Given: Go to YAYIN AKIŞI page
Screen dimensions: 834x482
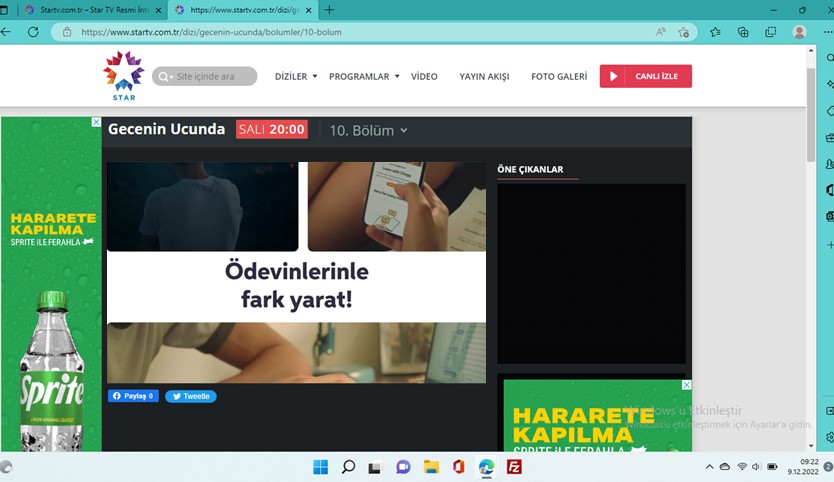Looking at the screenshot, I should pos(484,77).
